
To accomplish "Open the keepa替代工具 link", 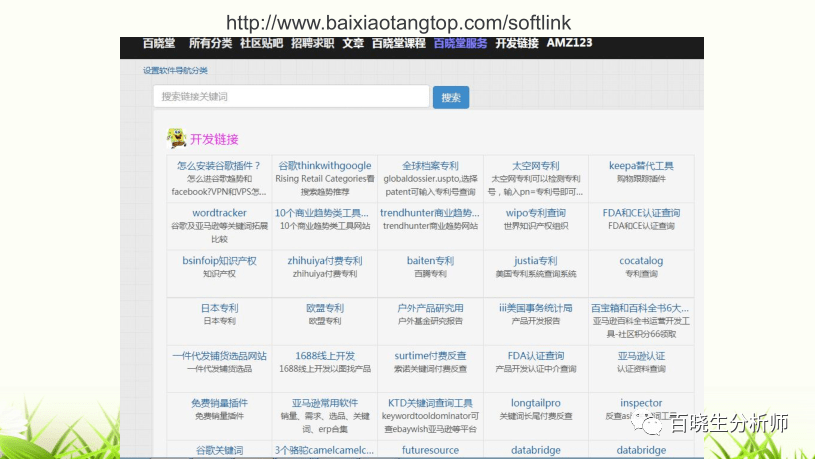I will point(641,166).
